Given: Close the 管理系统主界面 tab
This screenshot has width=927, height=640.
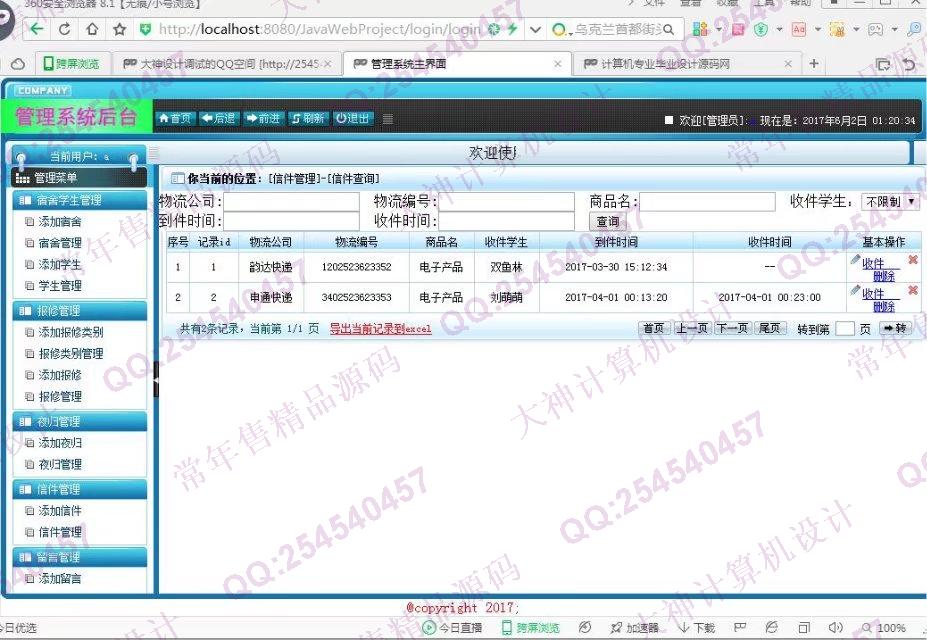Looking at the screenshot, I should [x=557, y=64].
